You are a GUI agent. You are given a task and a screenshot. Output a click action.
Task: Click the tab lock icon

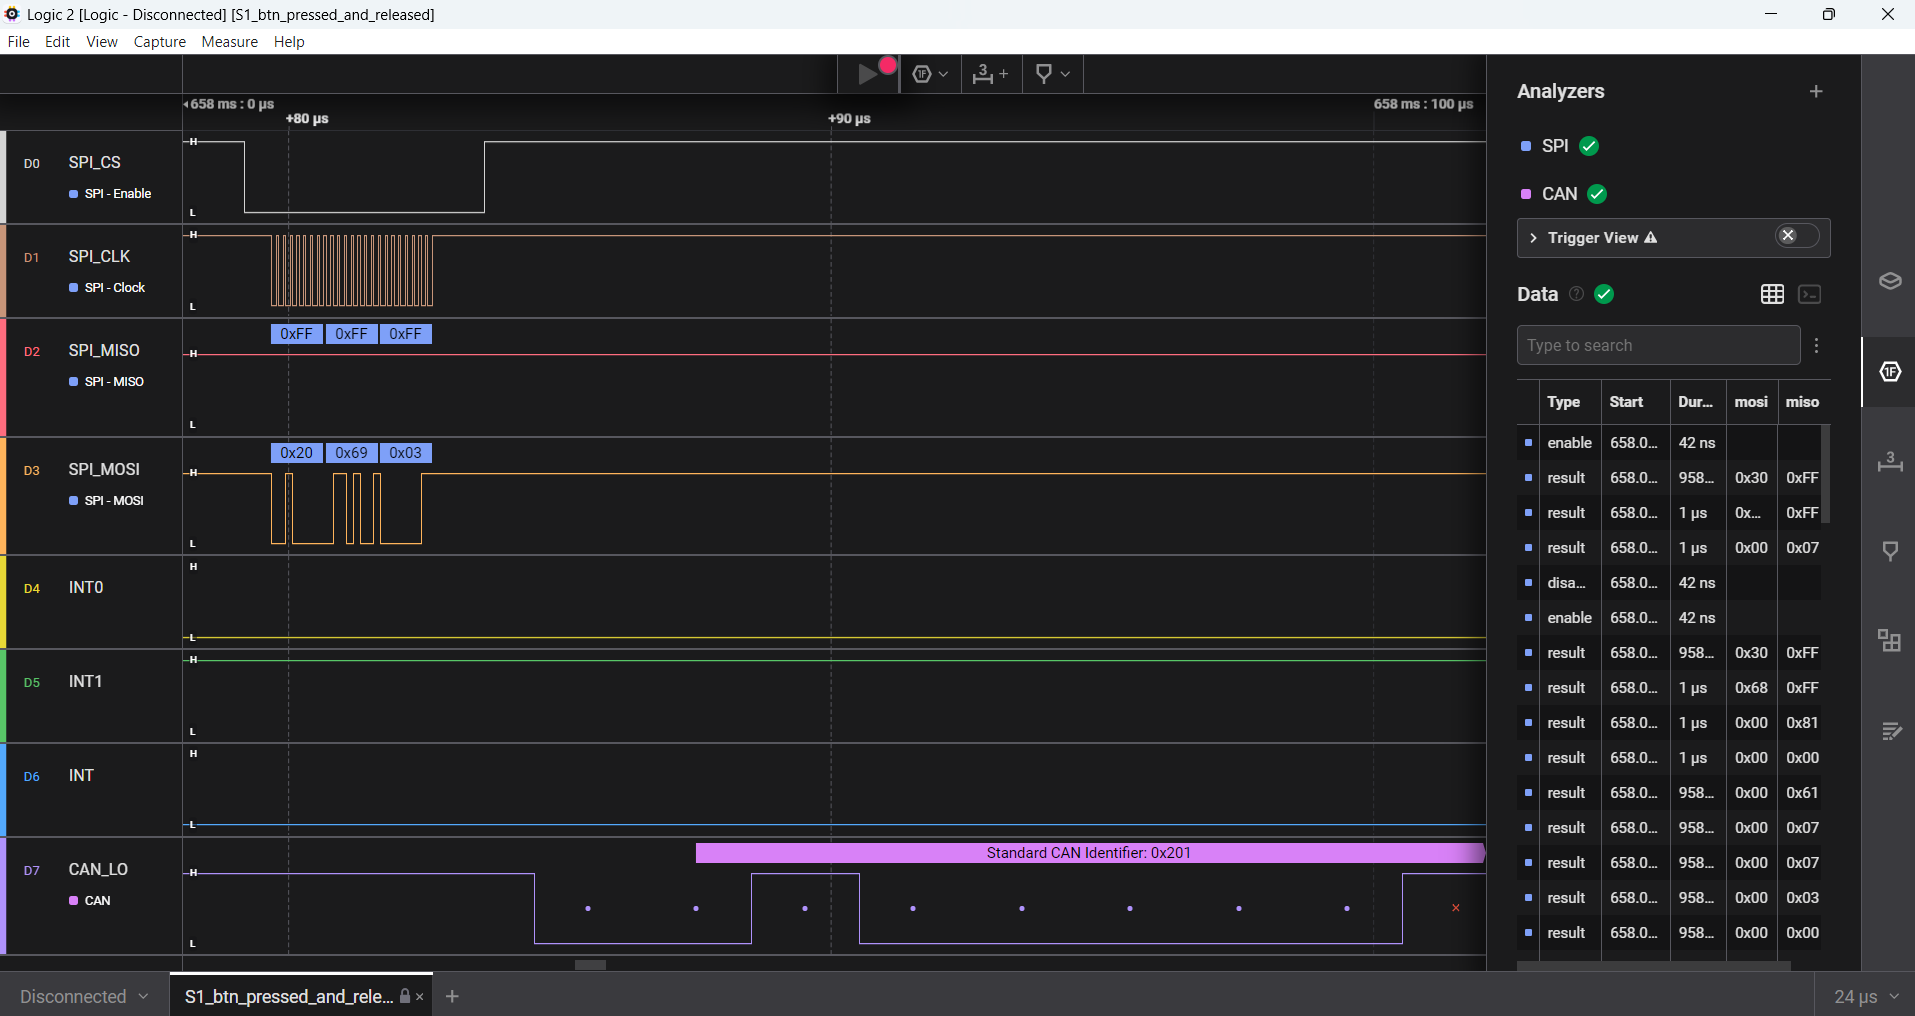tap(404, 996)
